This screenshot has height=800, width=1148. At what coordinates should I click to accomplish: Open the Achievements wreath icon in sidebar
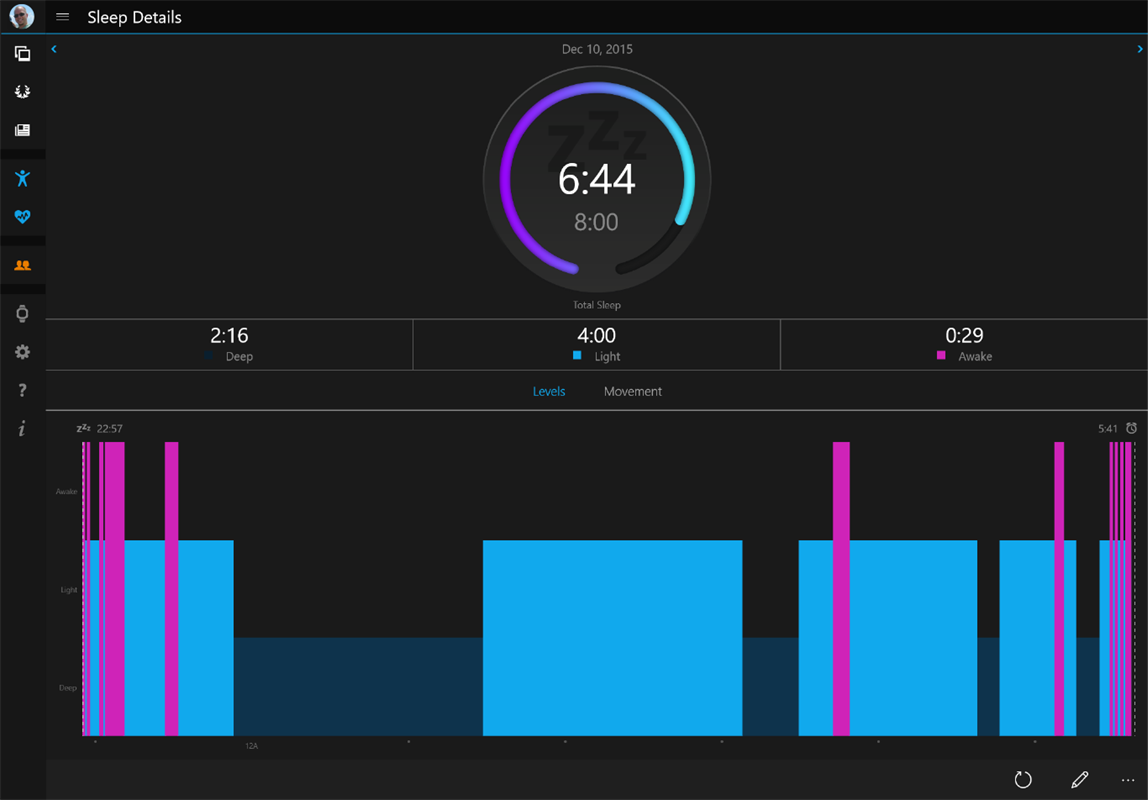tap(22, 91)
